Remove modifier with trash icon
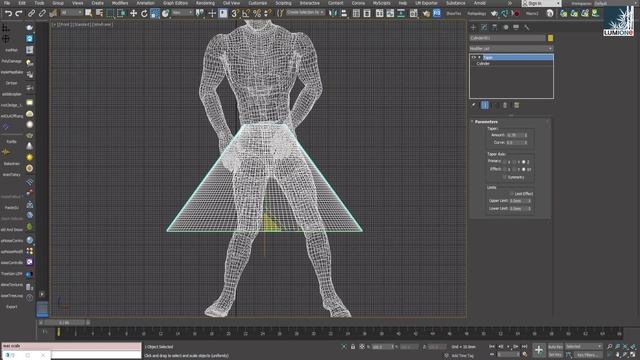This screenshot has width=640, height=360. pyautogui.click(x=505, y=105)
